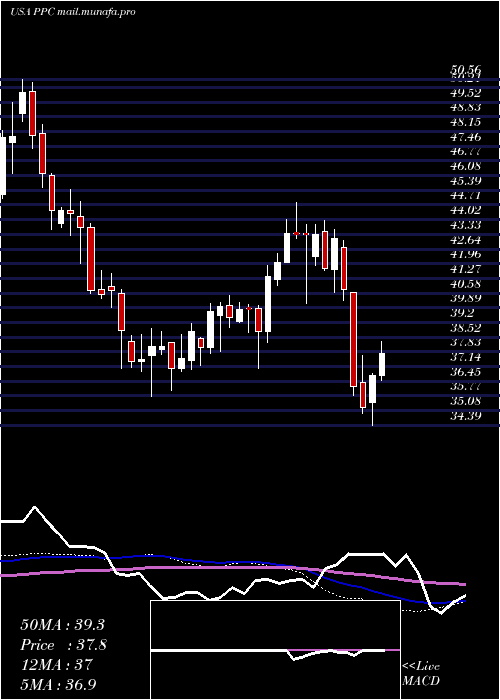Select the 41.27 price axis label

(x=466, y=269)
